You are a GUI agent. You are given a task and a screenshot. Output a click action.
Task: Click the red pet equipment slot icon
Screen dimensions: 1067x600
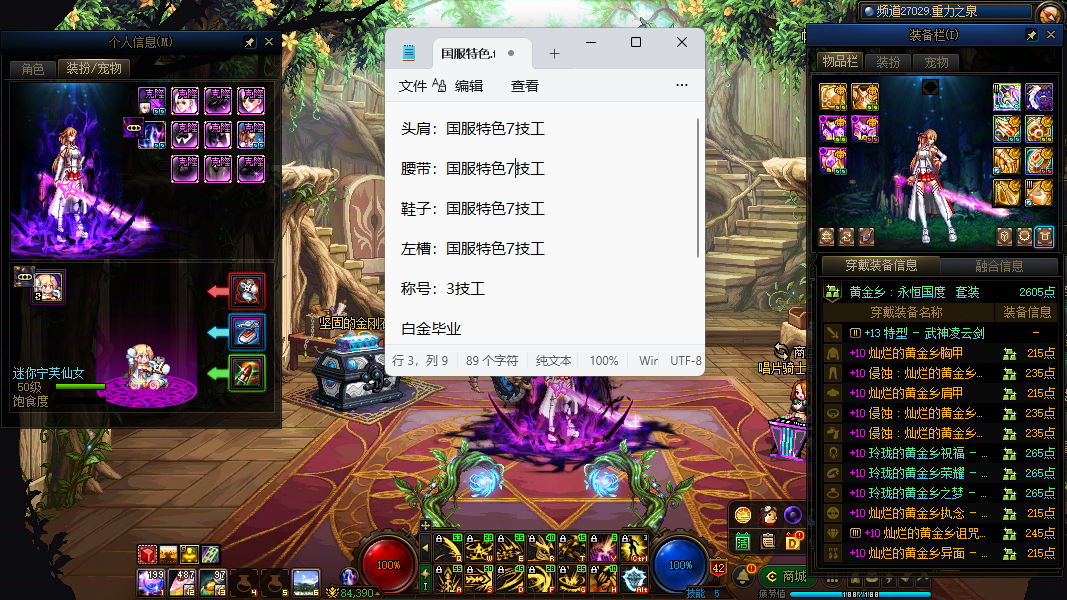[247, 291]
